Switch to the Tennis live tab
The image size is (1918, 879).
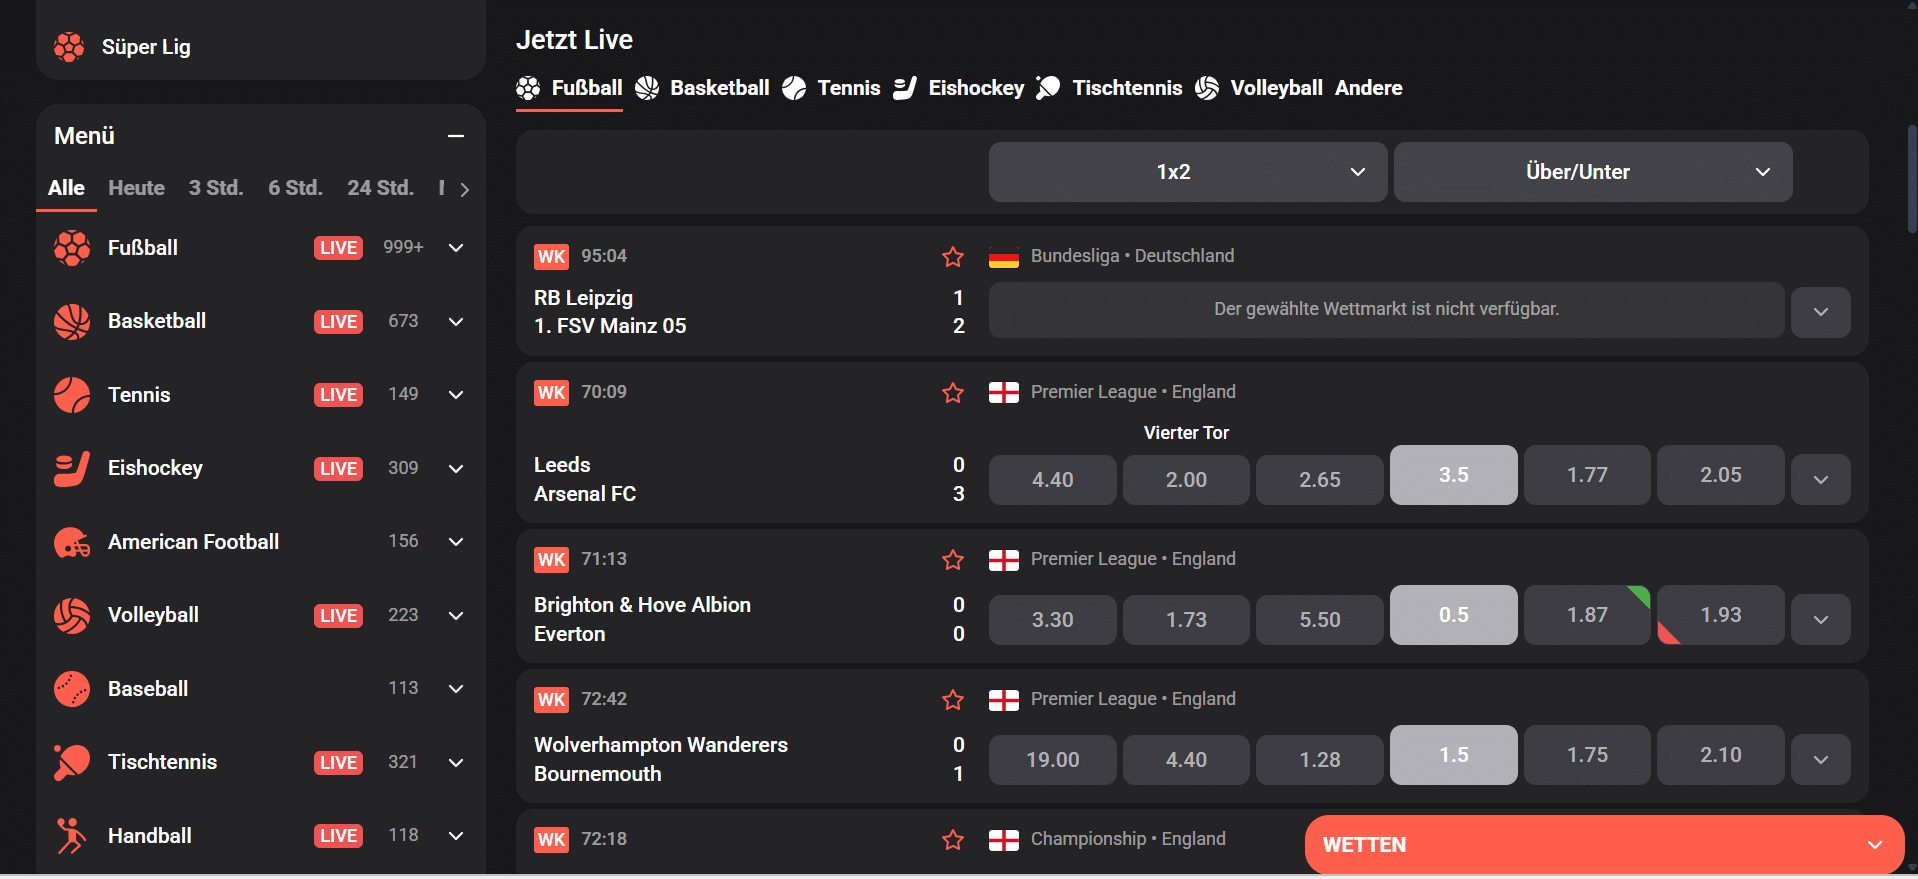(832, 88)
